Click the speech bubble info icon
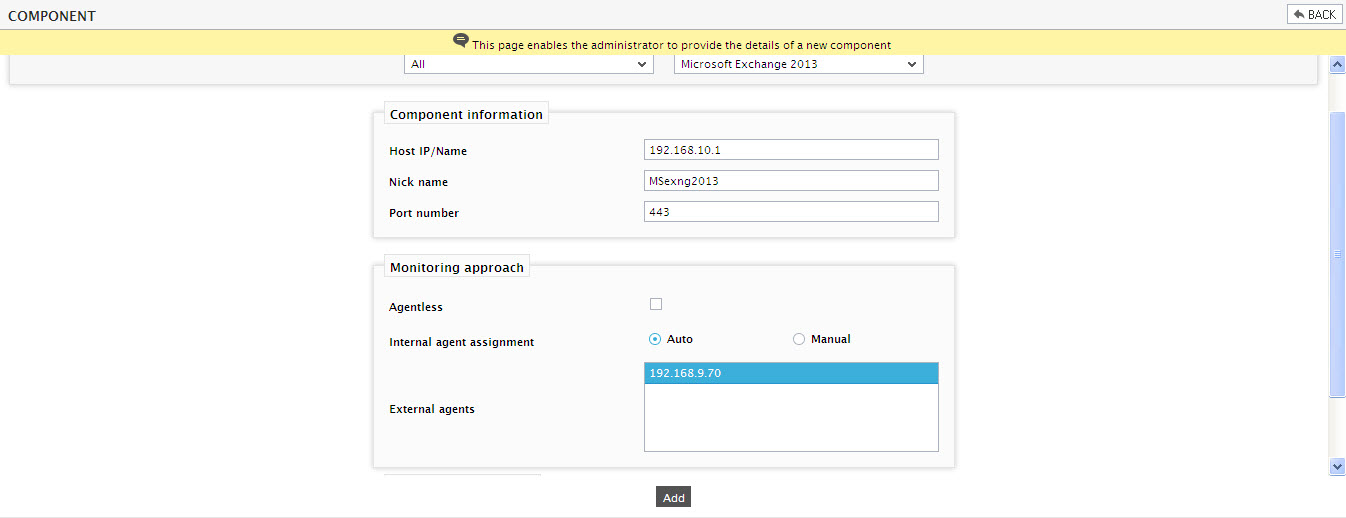The image size is (1346, 518). click(460, 41)
